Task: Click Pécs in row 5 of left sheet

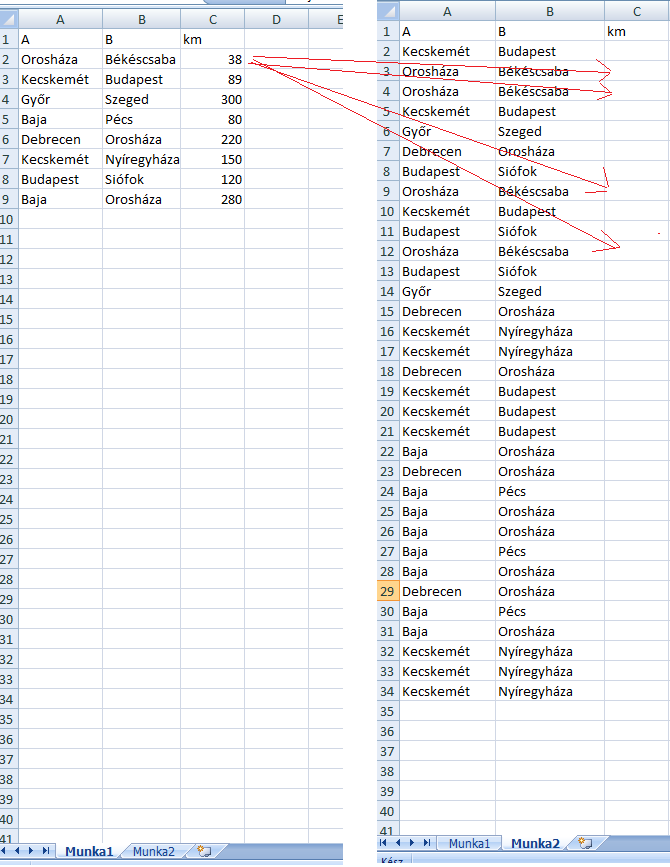Action: (142, 119)
